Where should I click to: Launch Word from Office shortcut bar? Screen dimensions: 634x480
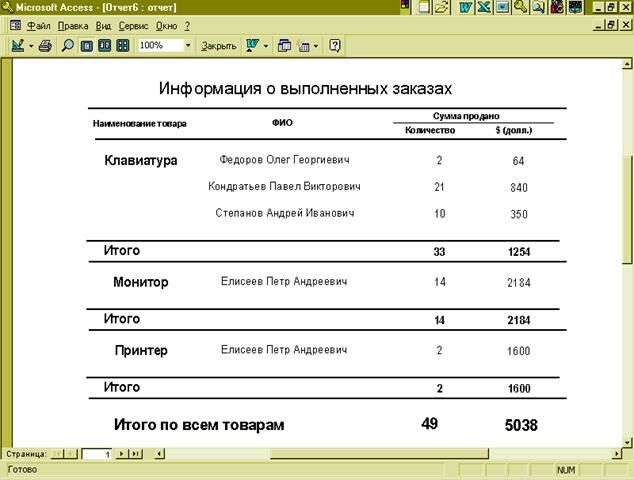(x=466, y=7)
